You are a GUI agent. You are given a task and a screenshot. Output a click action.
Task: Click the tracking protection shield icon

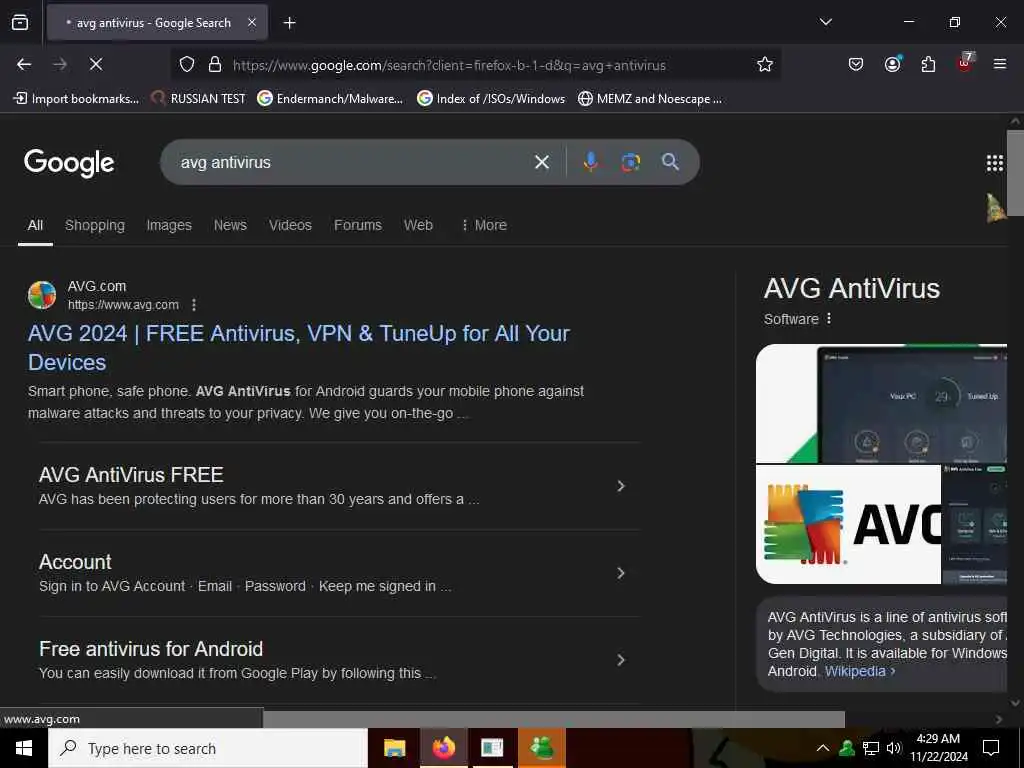[187, 65]
